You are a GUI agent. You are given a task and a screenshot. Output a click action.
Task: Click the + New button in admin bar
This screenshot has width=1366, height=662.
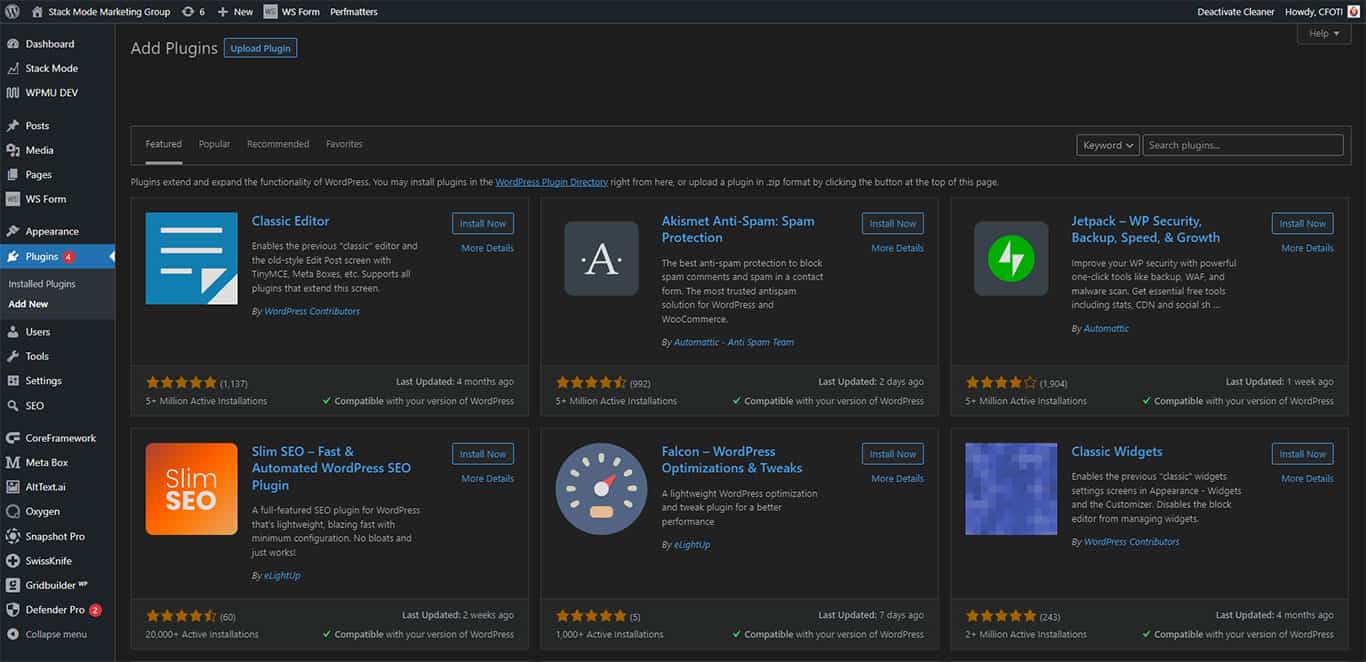pyautogui.click(x=235, y=11)
